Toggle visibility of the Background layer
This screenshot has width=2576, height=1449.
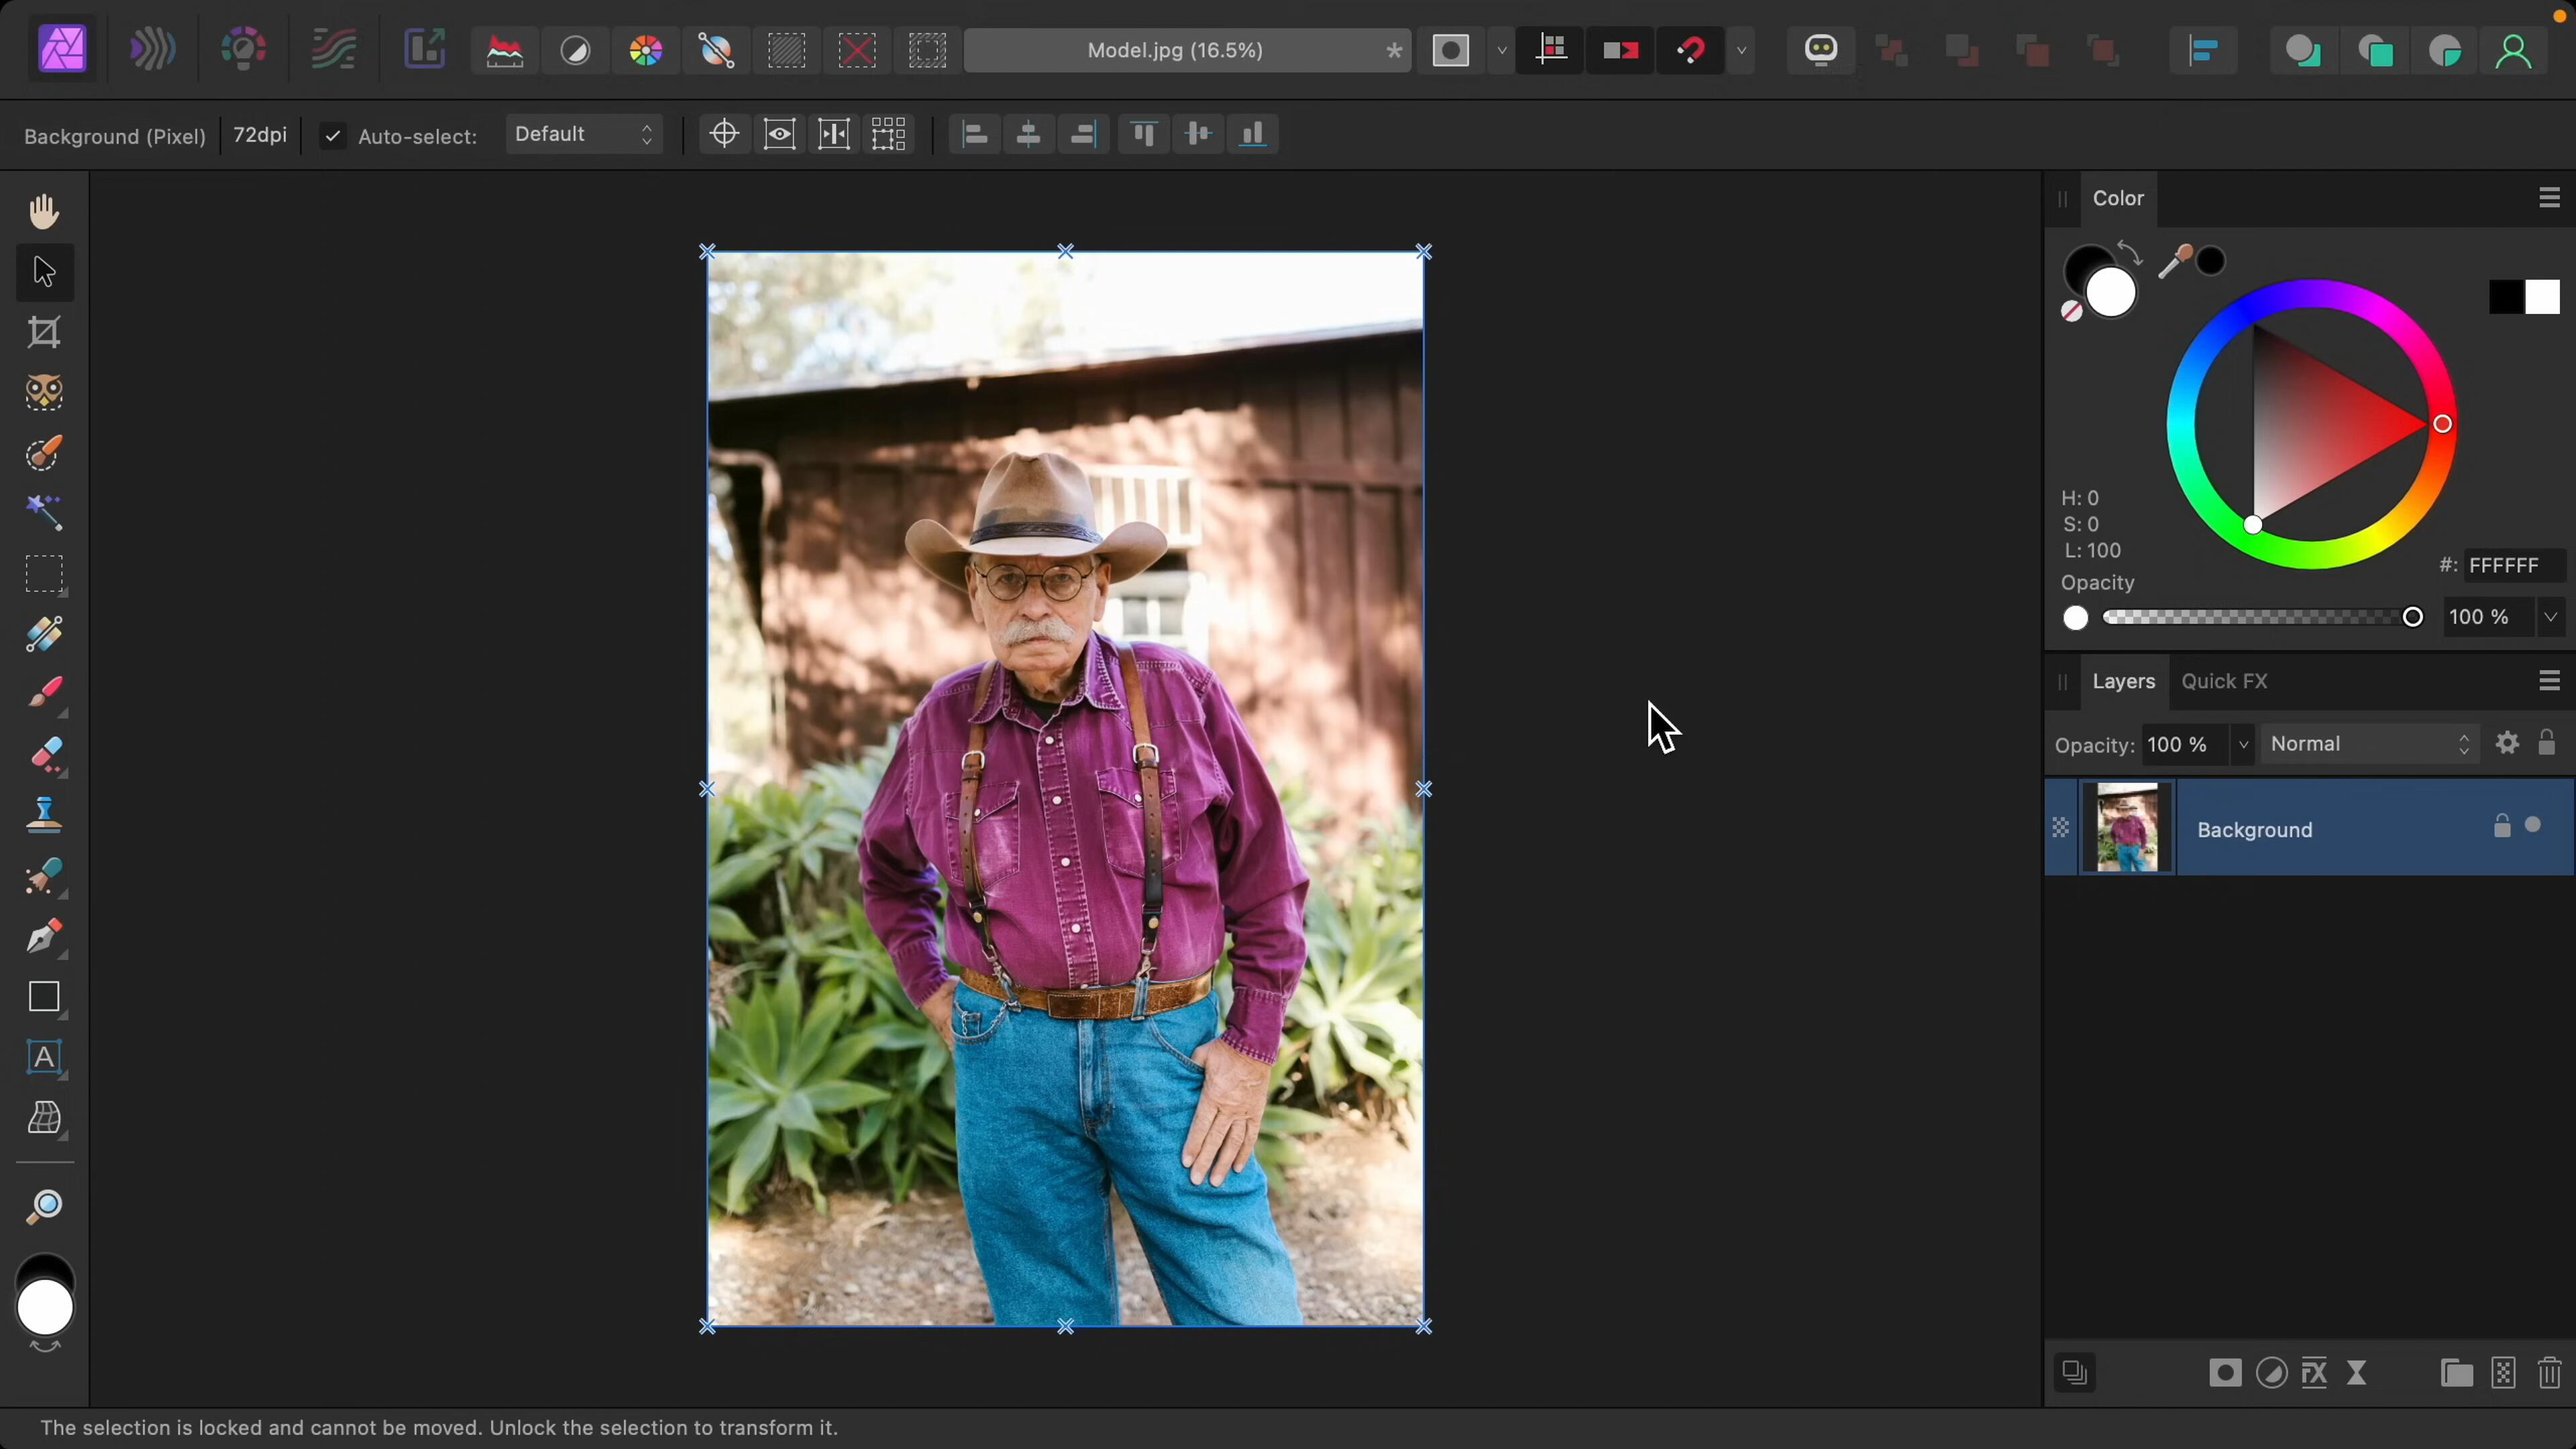click(2533, 826)
